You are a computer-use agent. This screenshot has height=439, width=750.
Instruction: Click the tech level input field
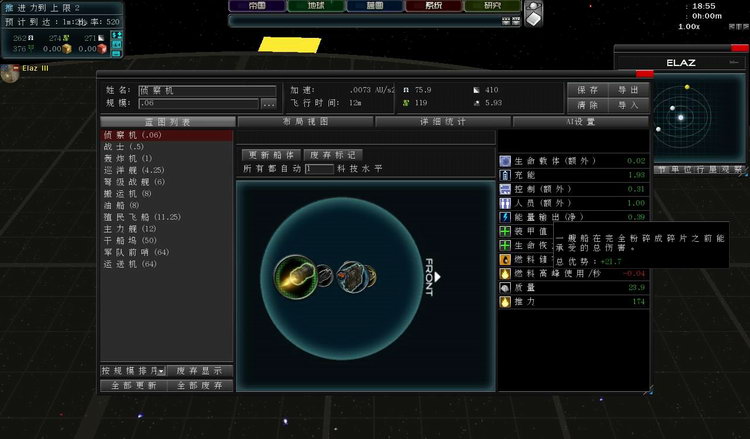(x=319, y=169)
